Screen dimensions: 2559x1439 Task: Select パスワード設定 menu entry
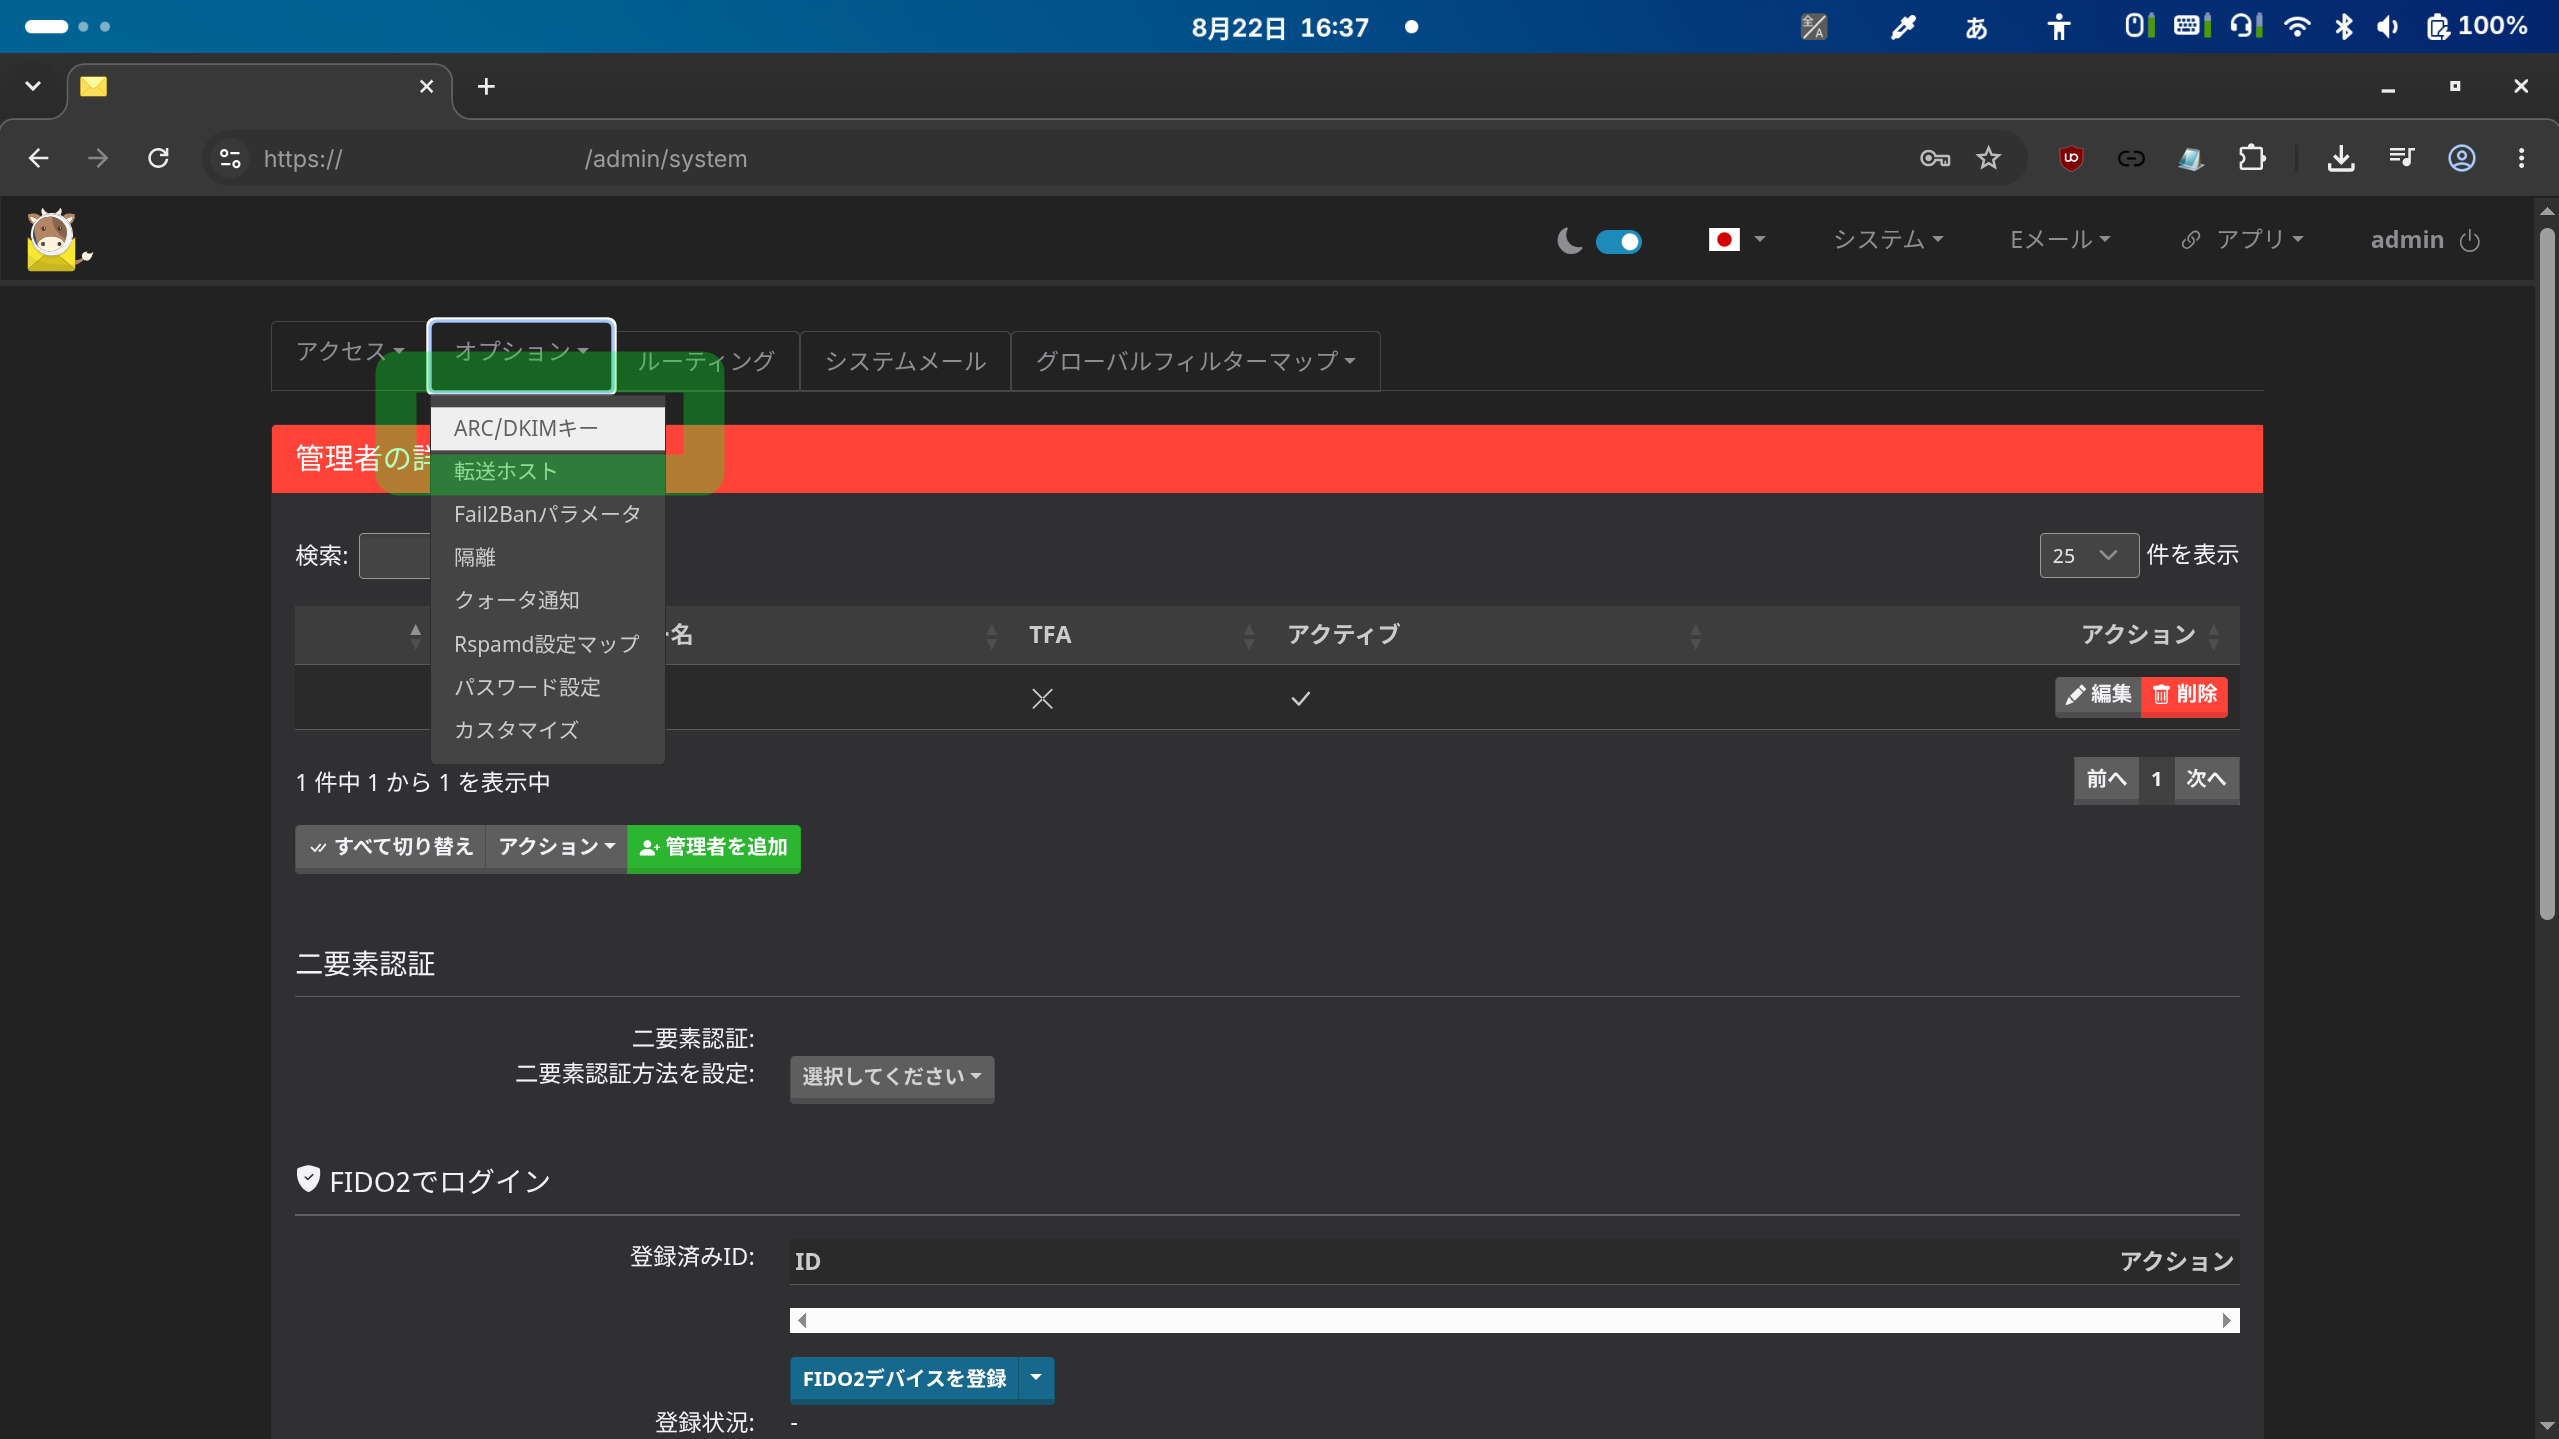(x=547, y=687)
